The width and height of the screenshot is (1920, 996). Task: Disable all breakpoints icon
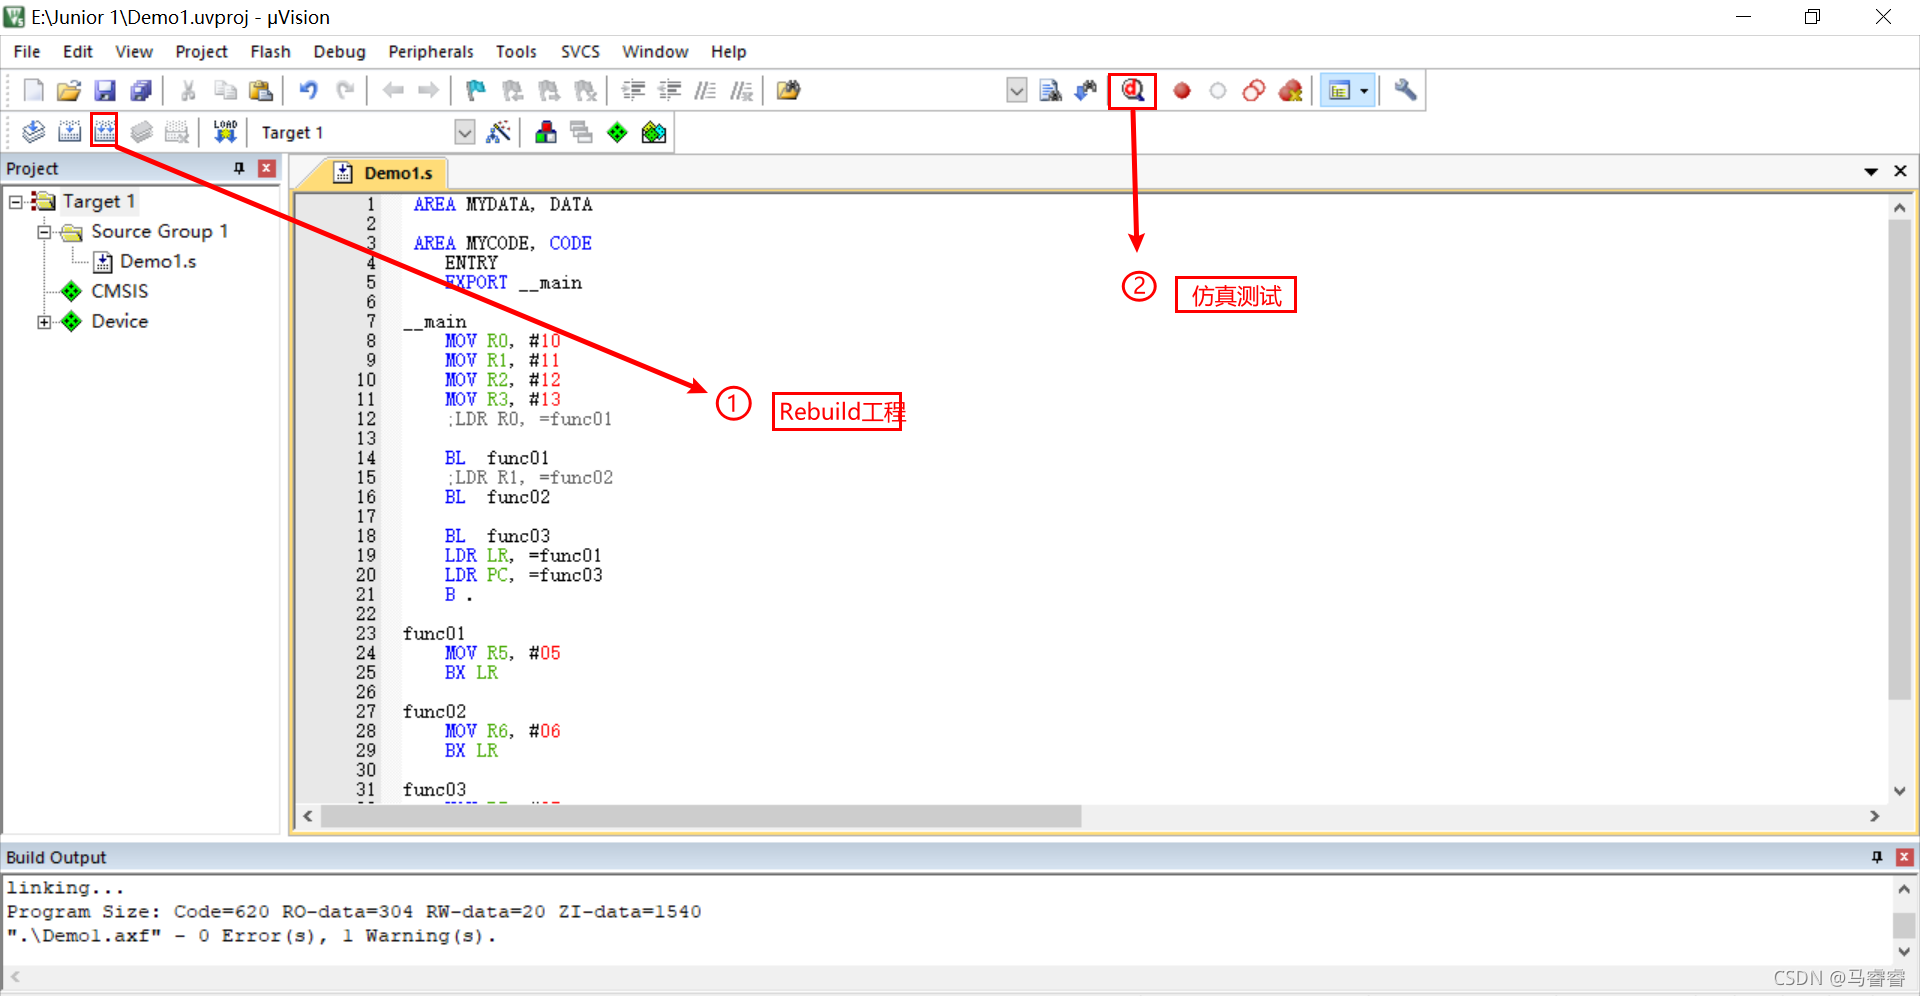coord(1254,91)
